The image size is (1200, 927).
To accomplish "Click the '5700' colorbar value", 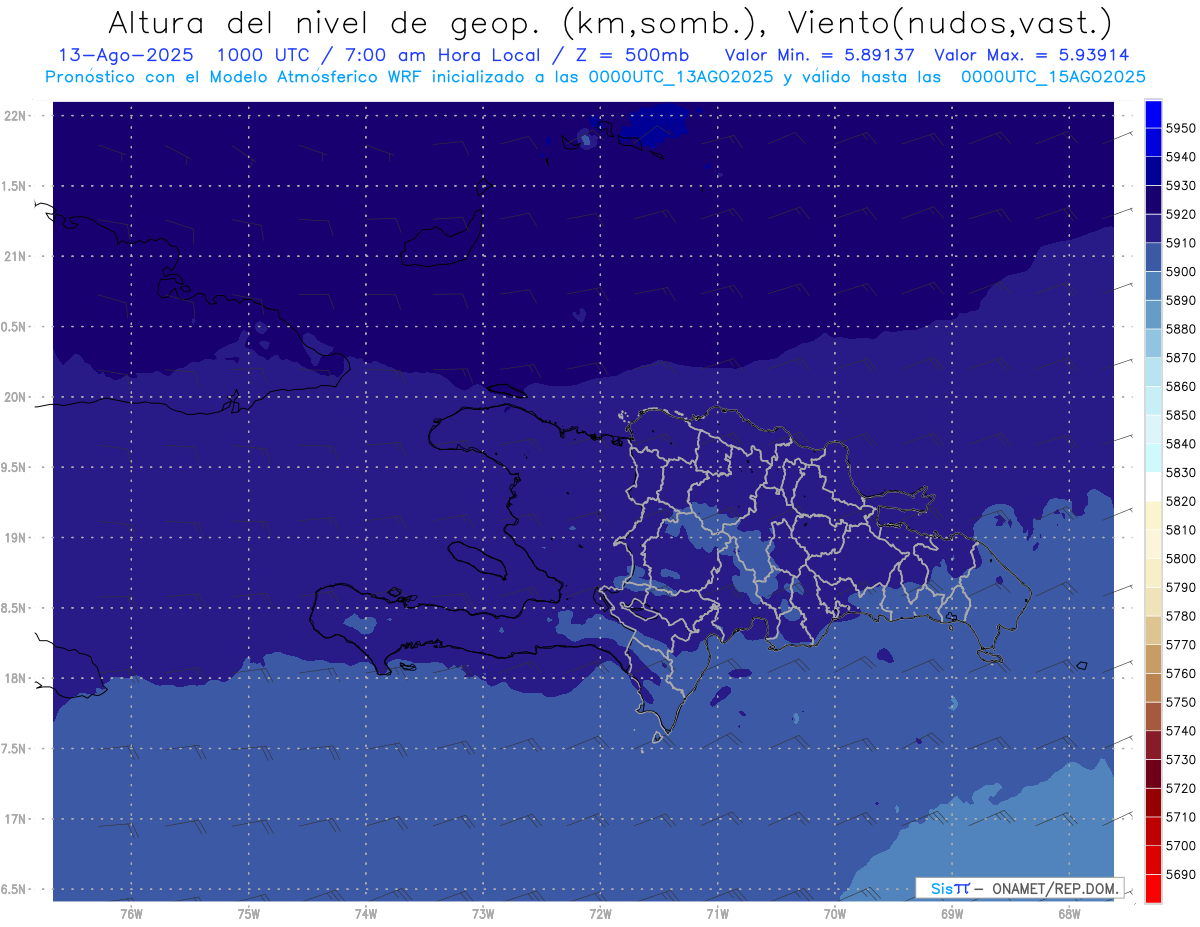I will tap(1181, 846).
